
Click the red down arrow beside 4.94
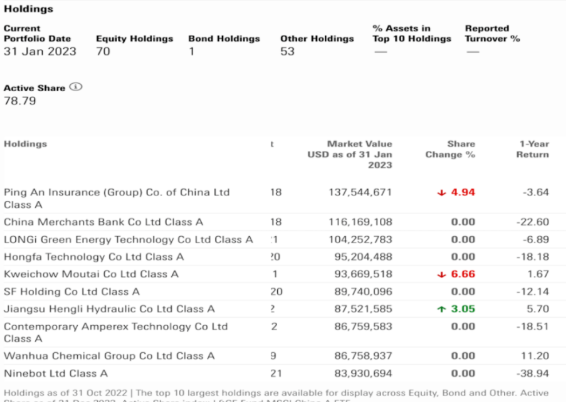(441, 193)
